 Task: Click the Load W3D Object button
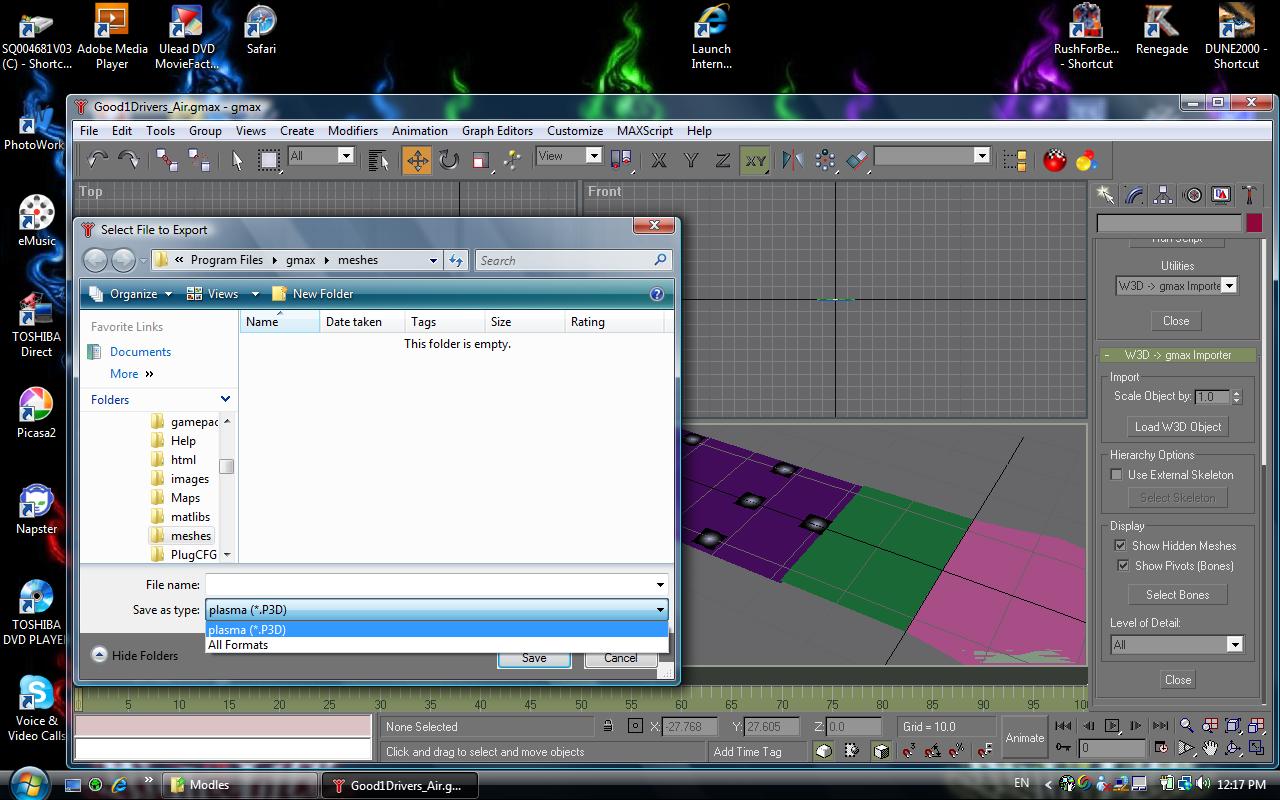pyautogui.click(x=1177, y=427)
